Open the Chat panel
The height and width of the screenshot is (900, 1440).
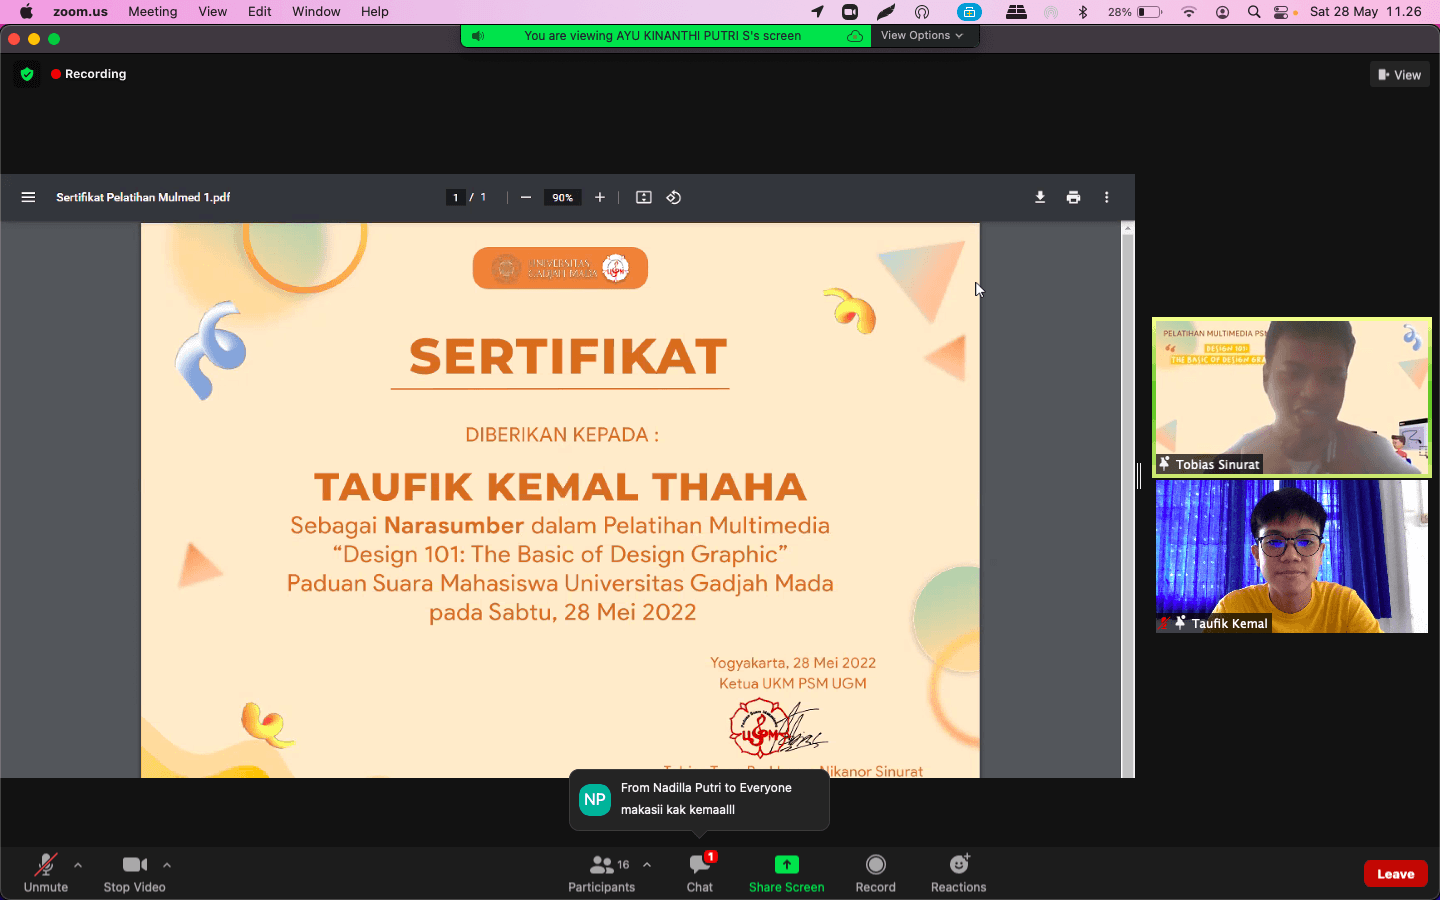(700, 873)
